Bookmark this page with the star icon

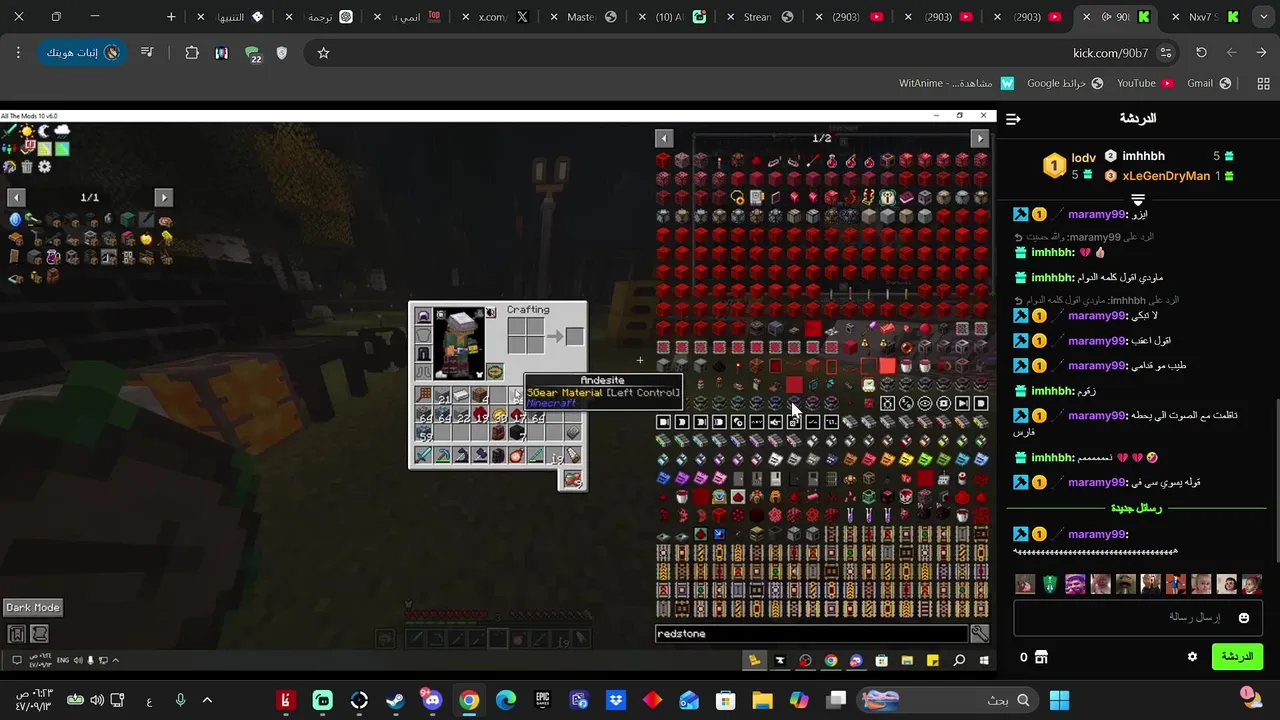tap(323, 53)
